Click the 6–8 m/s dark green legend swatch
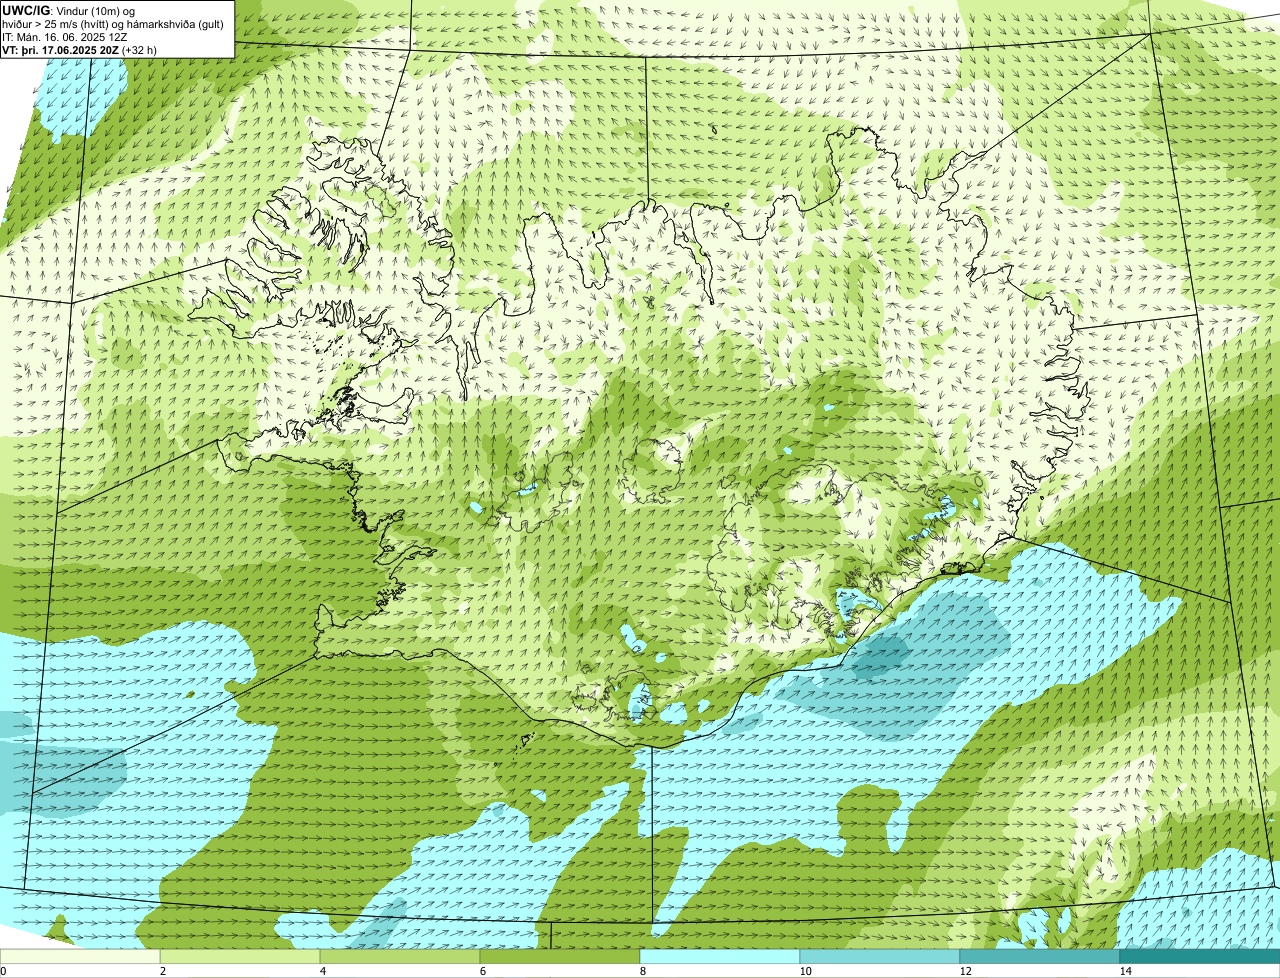This screenshot has height=978, width=1280. pyautogui.click(x=560, y=956)
